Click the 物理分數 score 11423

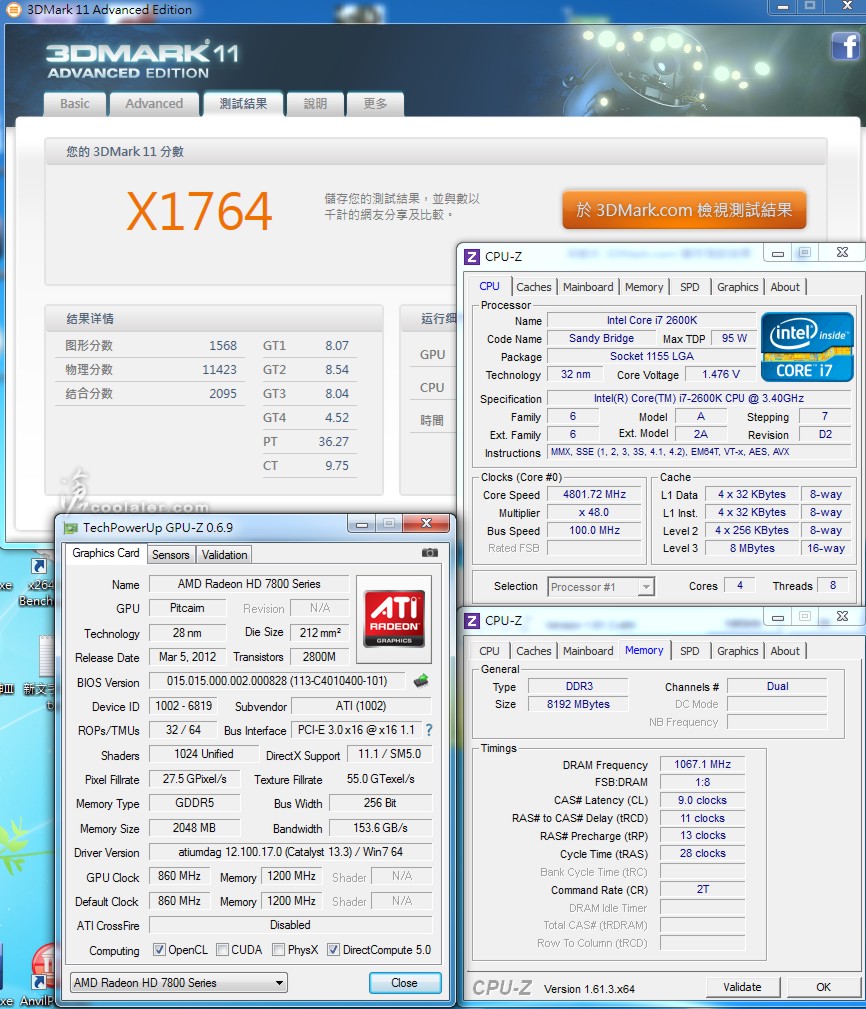[x=219, y=369]
